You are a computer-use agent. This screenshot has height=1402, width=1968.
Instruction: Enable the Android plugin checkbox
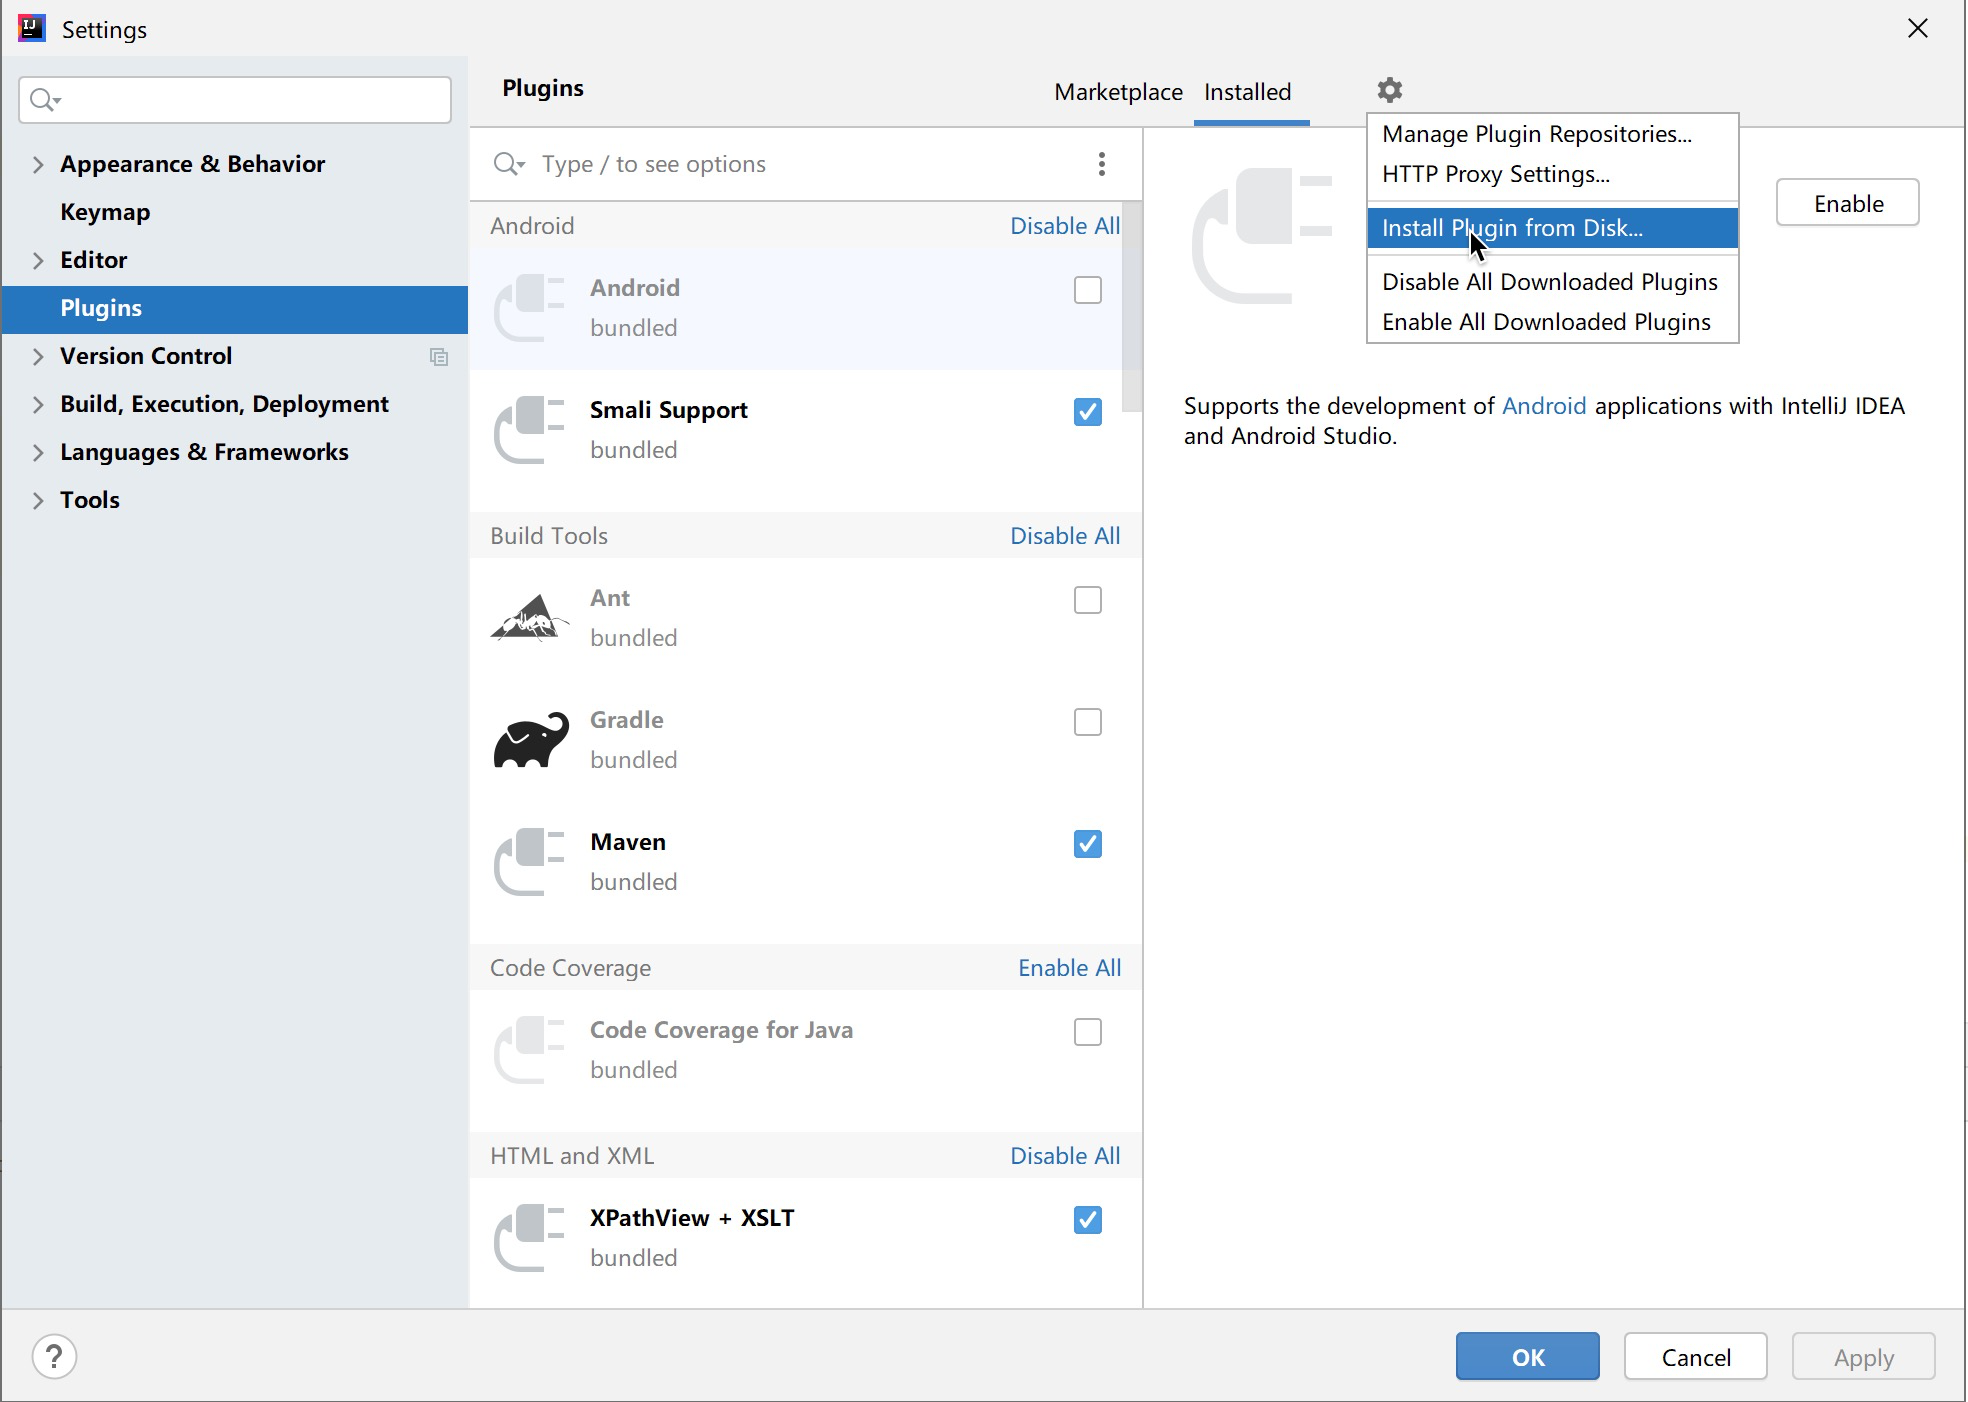point(1087,290)
